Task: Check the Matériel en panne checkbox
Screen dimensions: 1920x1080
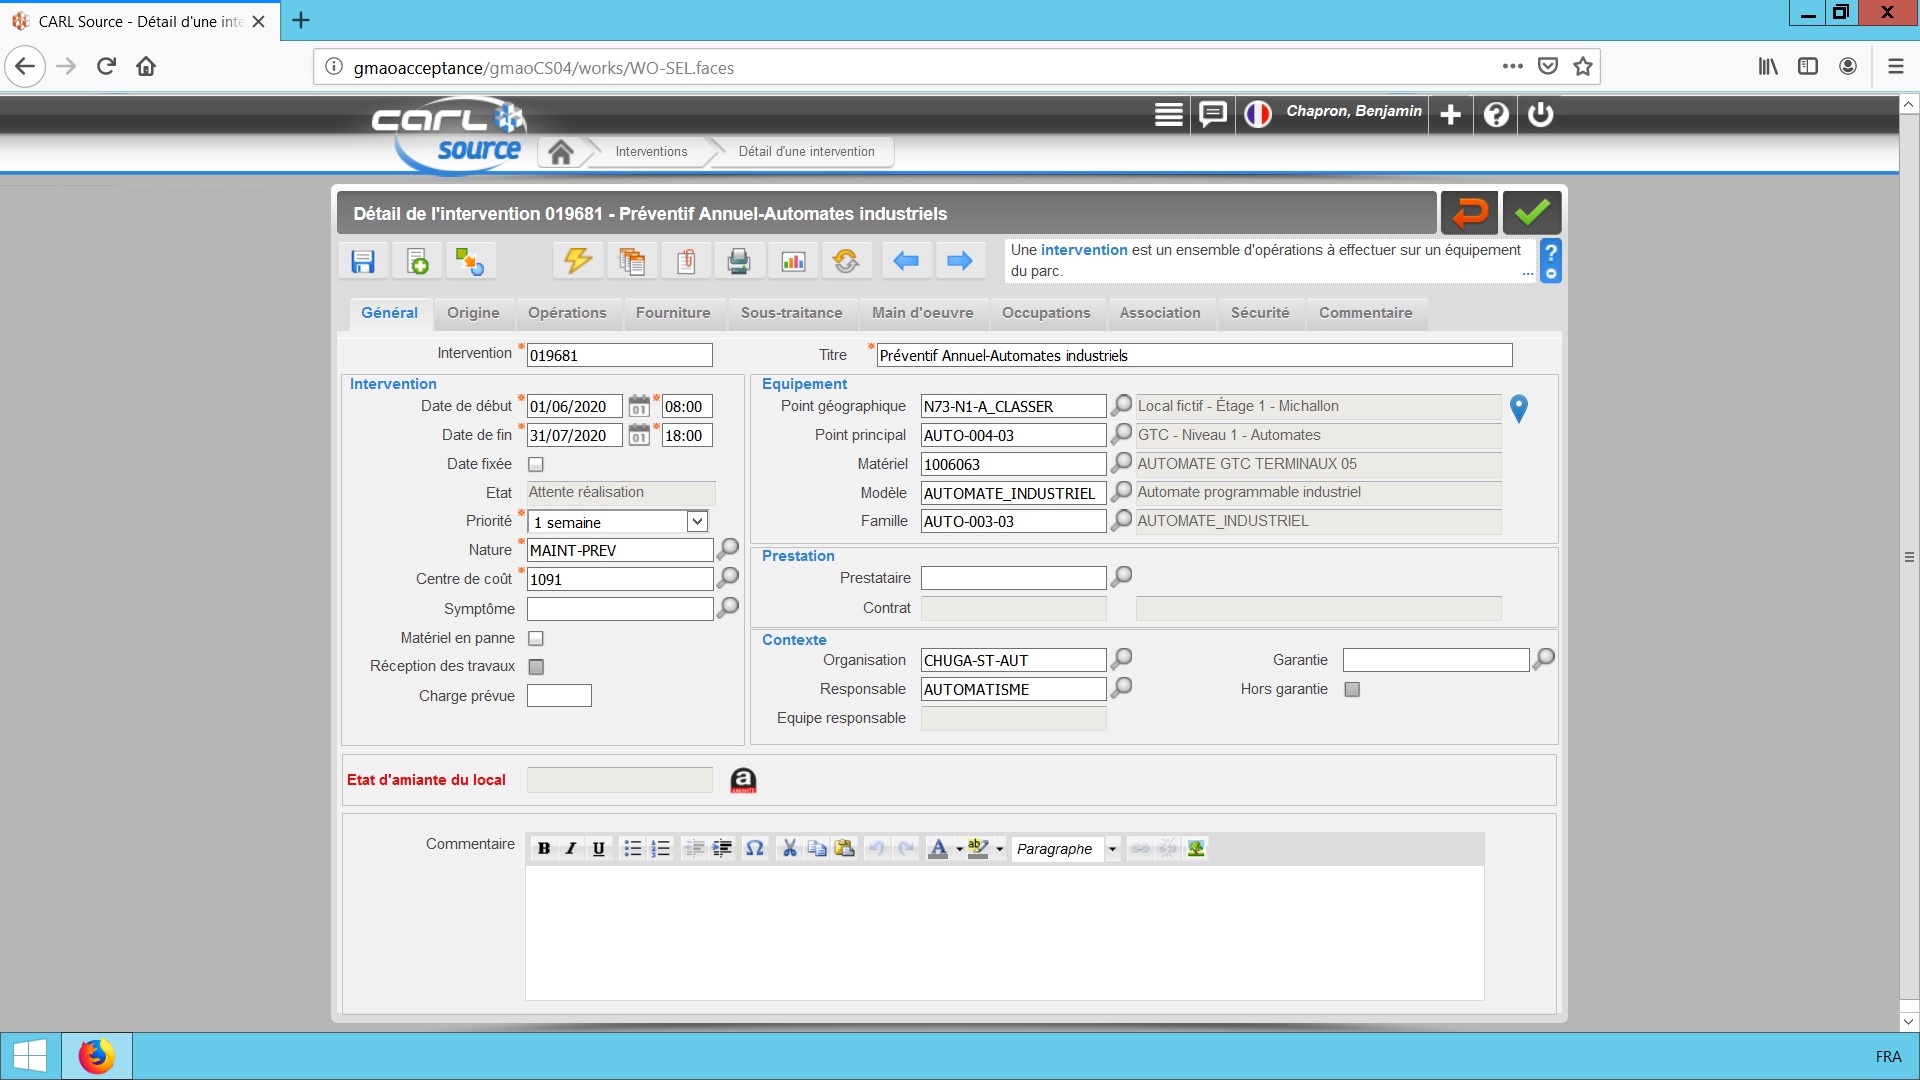Action: pos(536,638)
